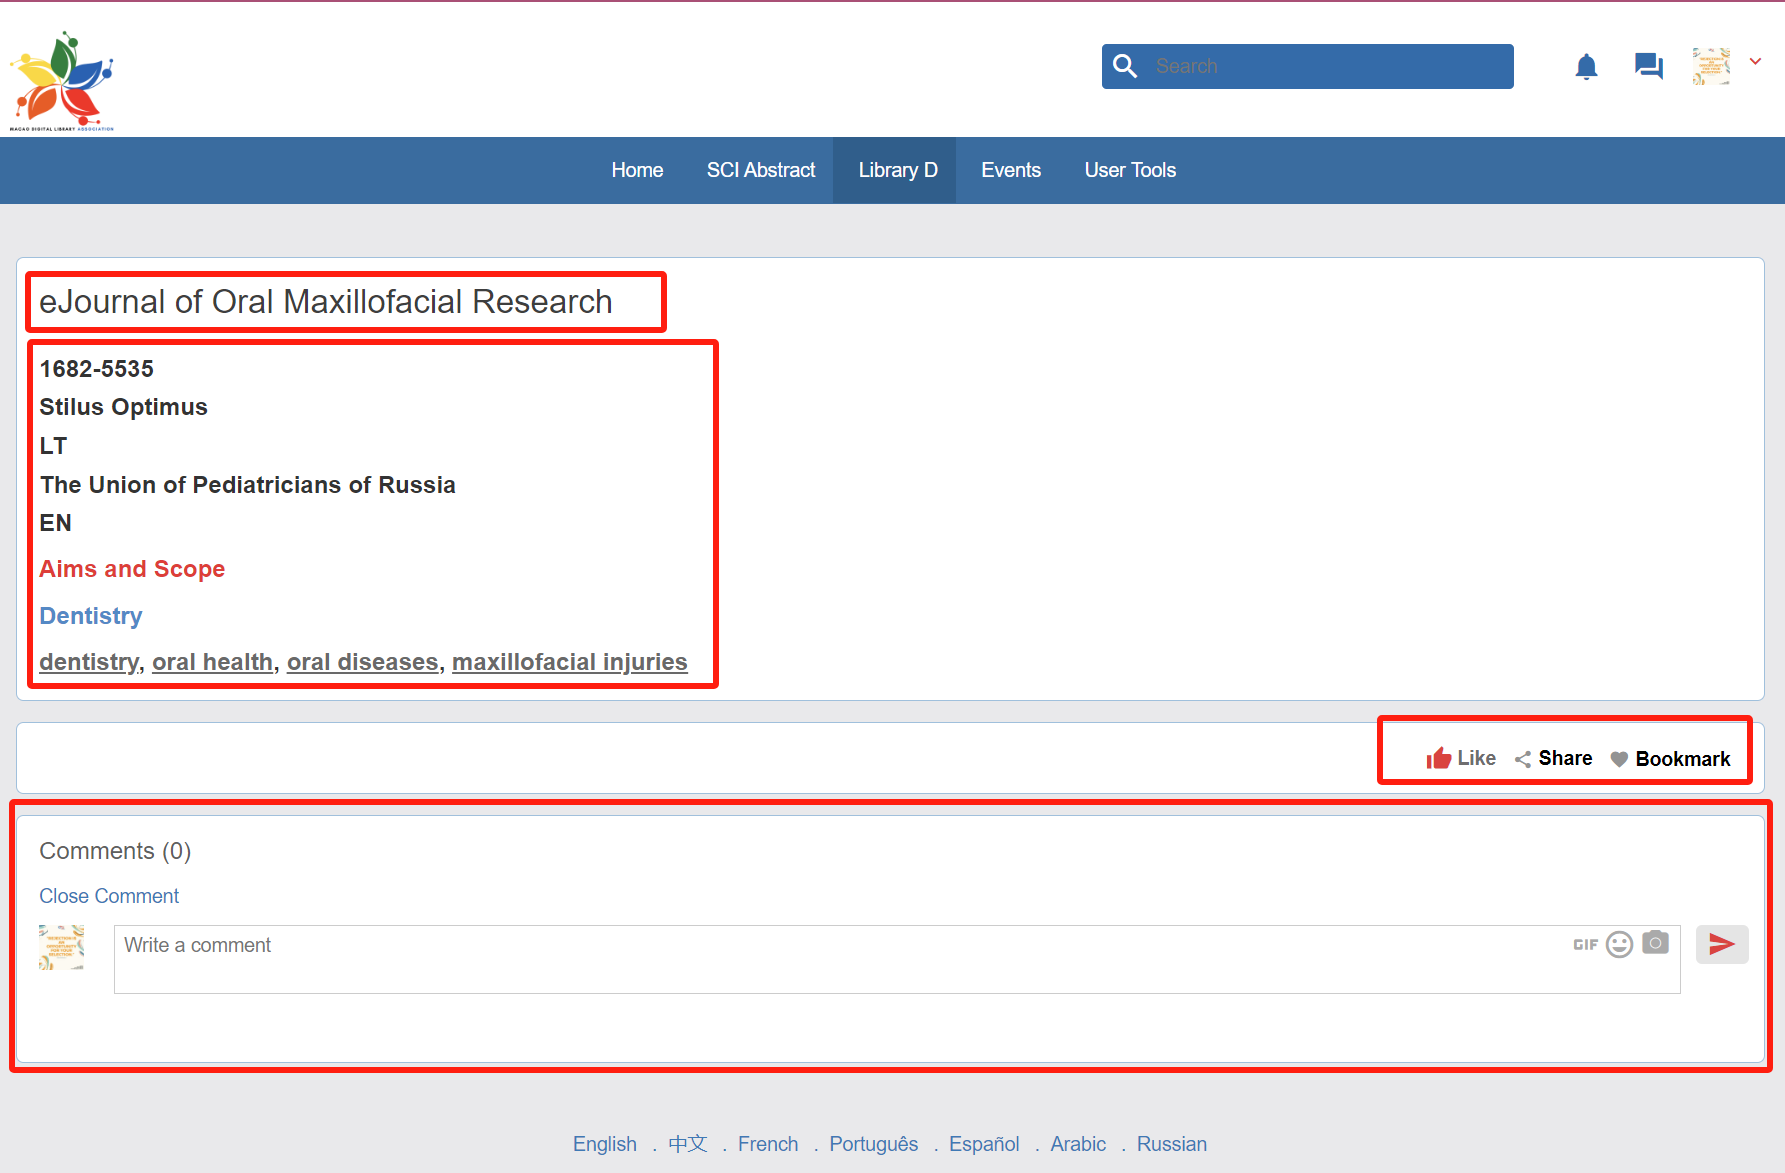Open the Dentistry category link
The height and width of the screenshot is (1173, 1785).
(91, 616)
